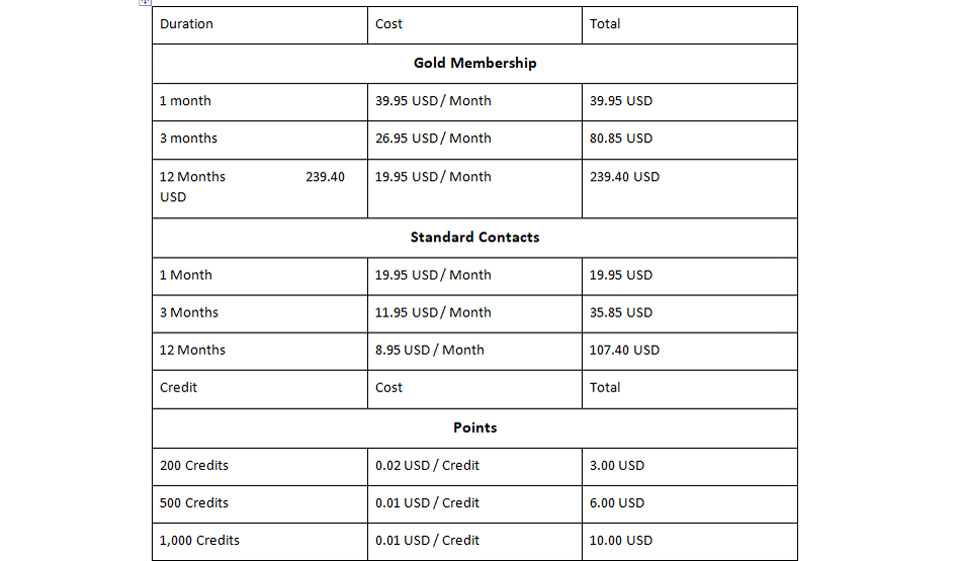Click the 39.95 USD / Month cost cell
The image size is (960, 561).
pos(433,101)
